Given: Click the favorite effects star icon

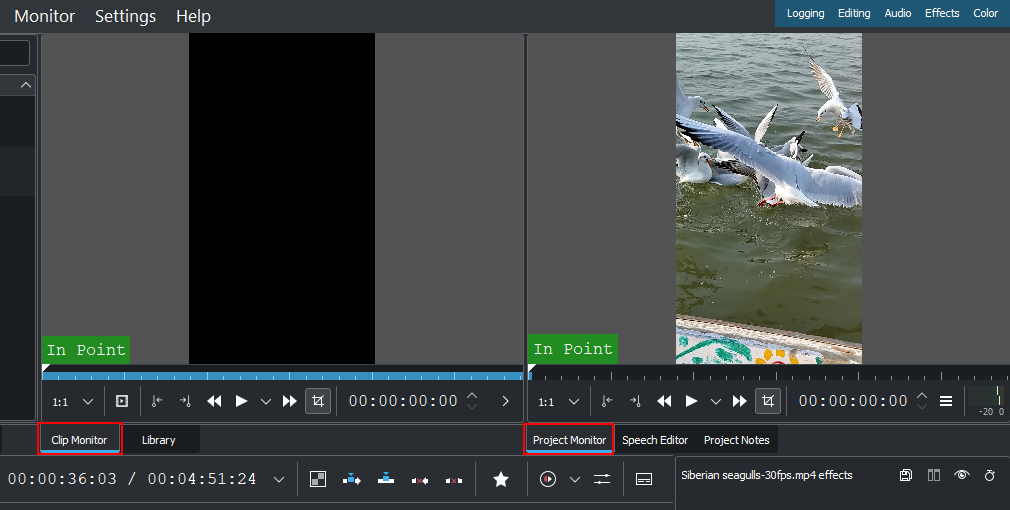Looking at the screenshot, I should pos(501,479).
